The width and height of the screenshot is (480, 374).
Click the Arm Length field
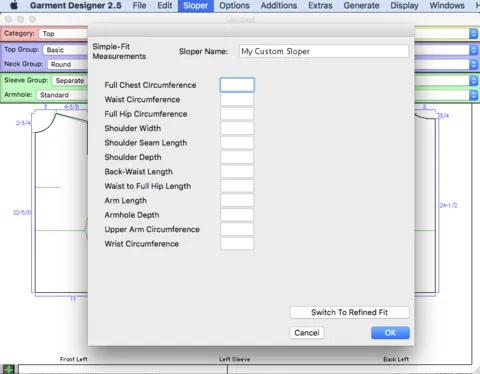pos(237,200)
